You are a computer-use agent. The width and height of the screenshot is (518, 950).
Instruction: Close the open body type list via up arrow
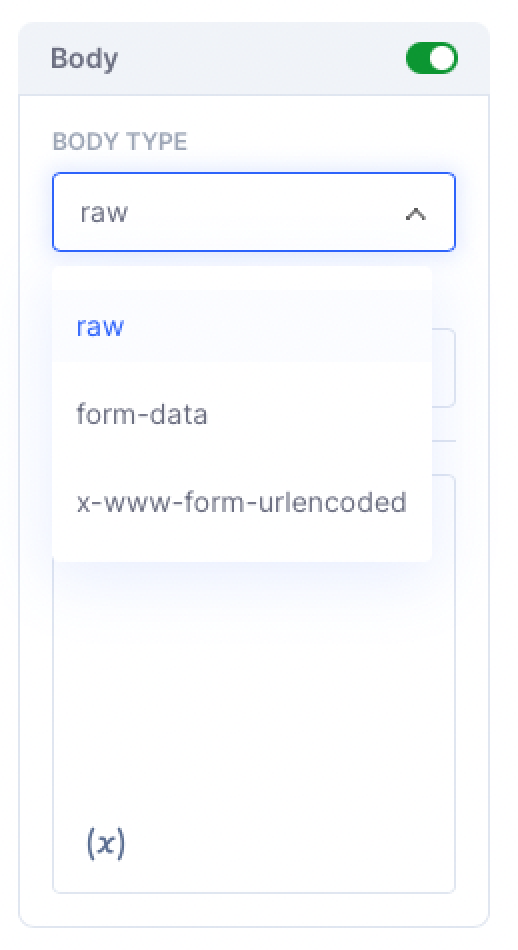click(x=416, y=214)
